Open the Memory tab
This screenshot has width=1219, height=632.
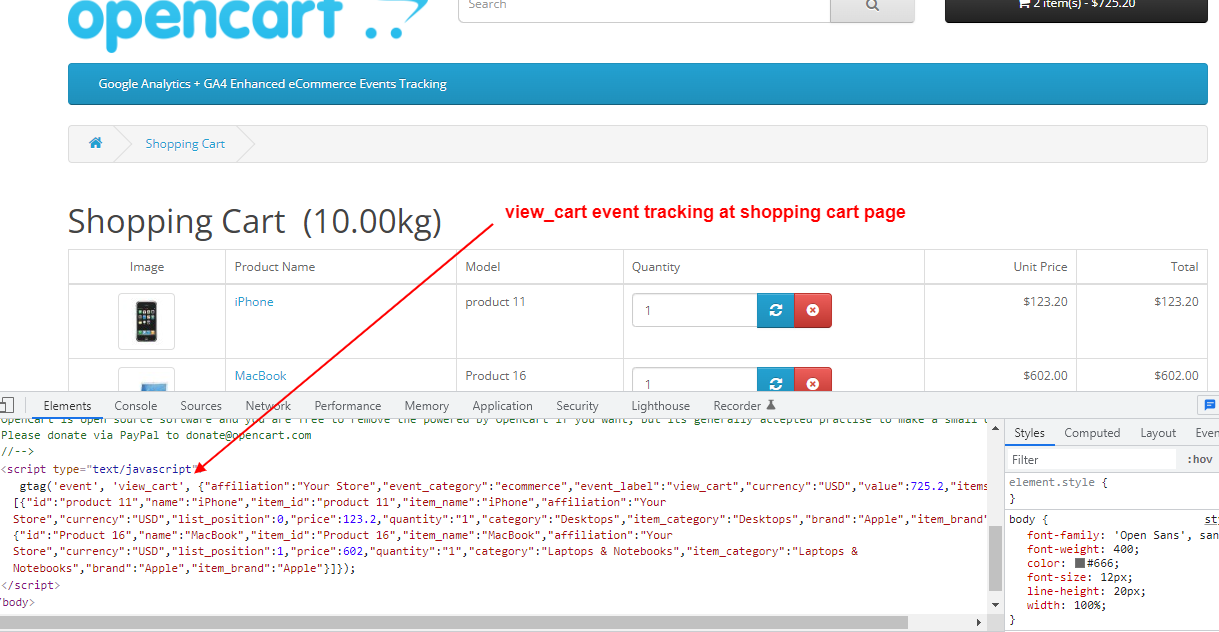[x=427, y=406]
